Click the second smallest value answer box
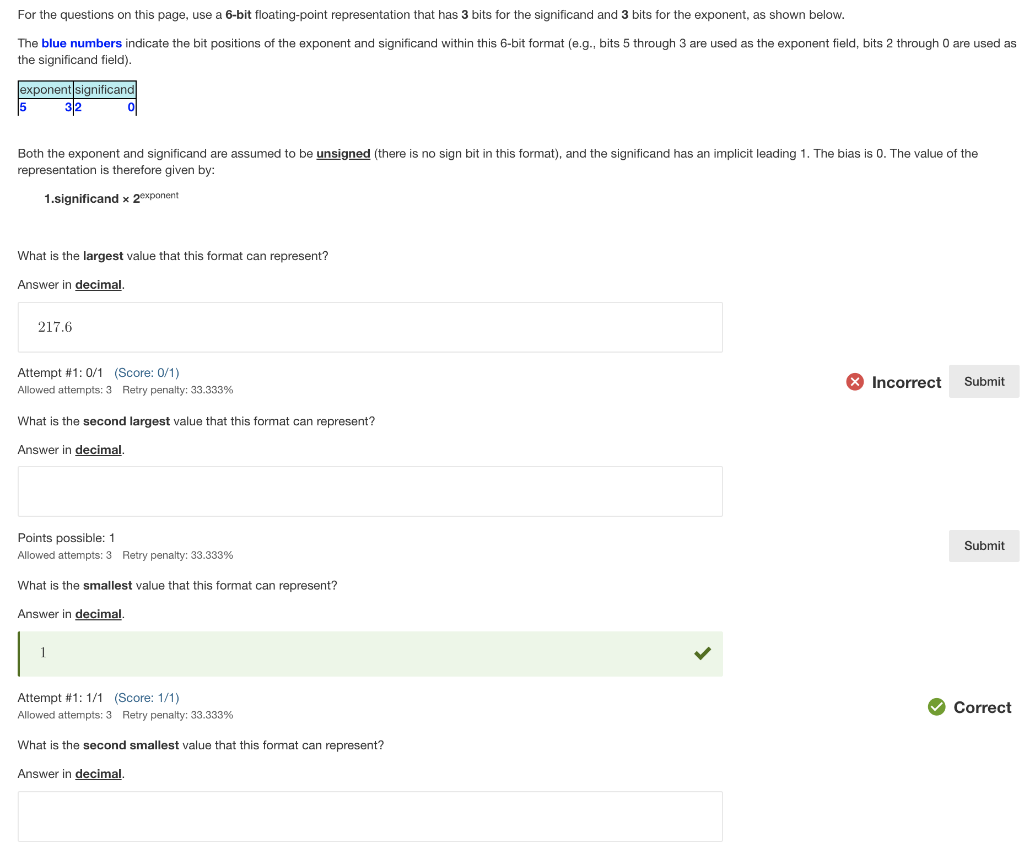 click(x=370, y=816)
